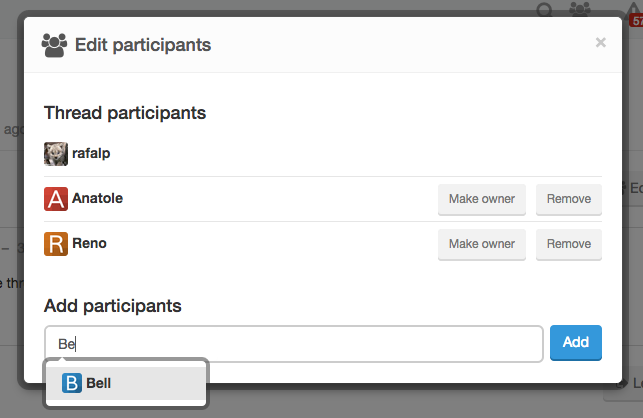The image size is (643, 418).
Task: Click the Edit participants group icon
Action: [54, 44]
